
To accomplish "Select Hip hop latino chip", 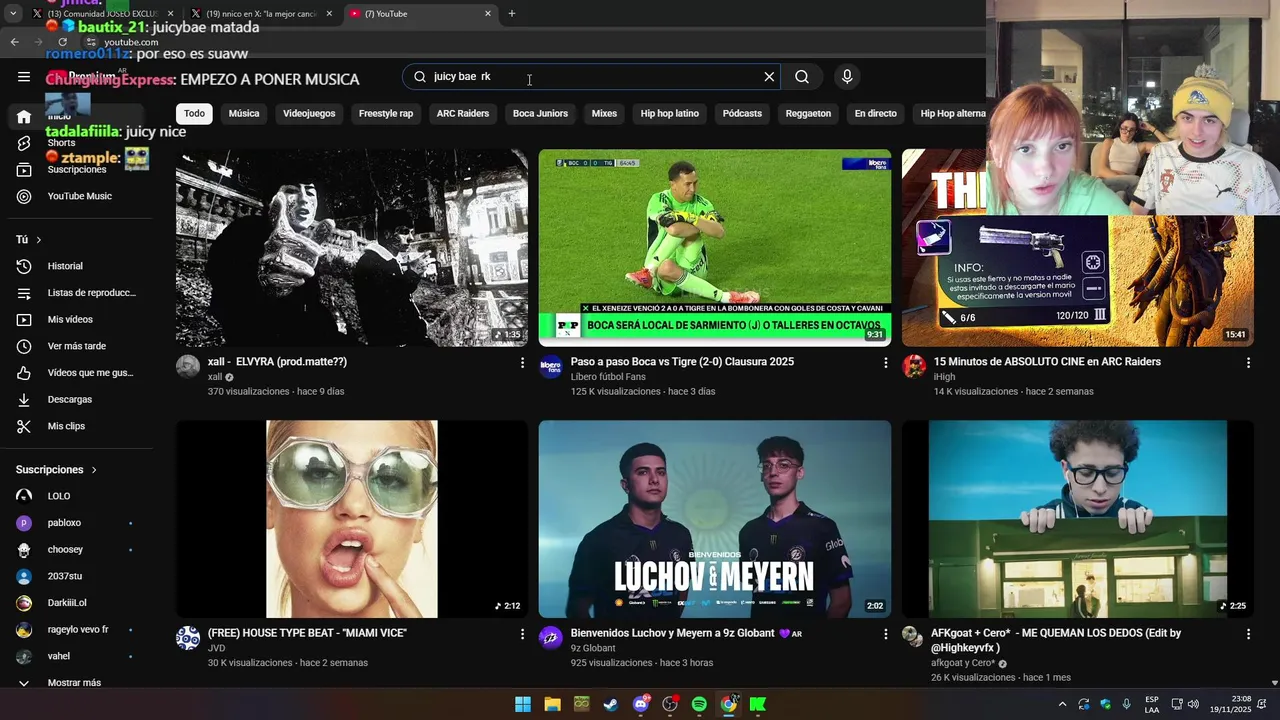I will (670, 113).
